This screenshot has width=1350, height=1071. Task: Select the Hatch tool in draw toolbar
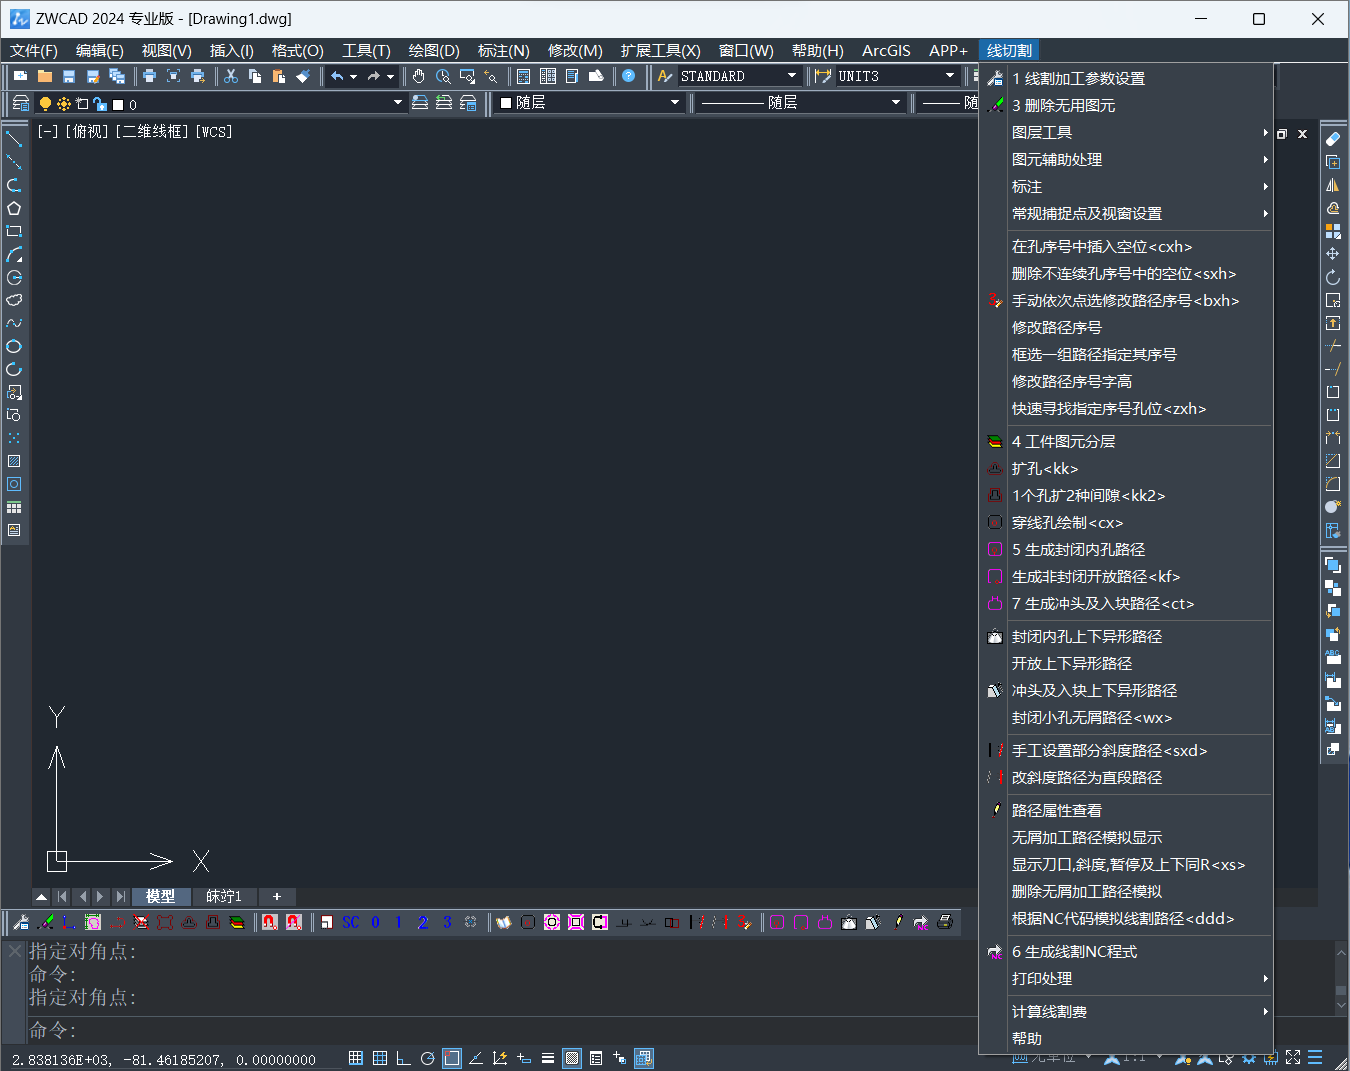click(x=14, y=461)
